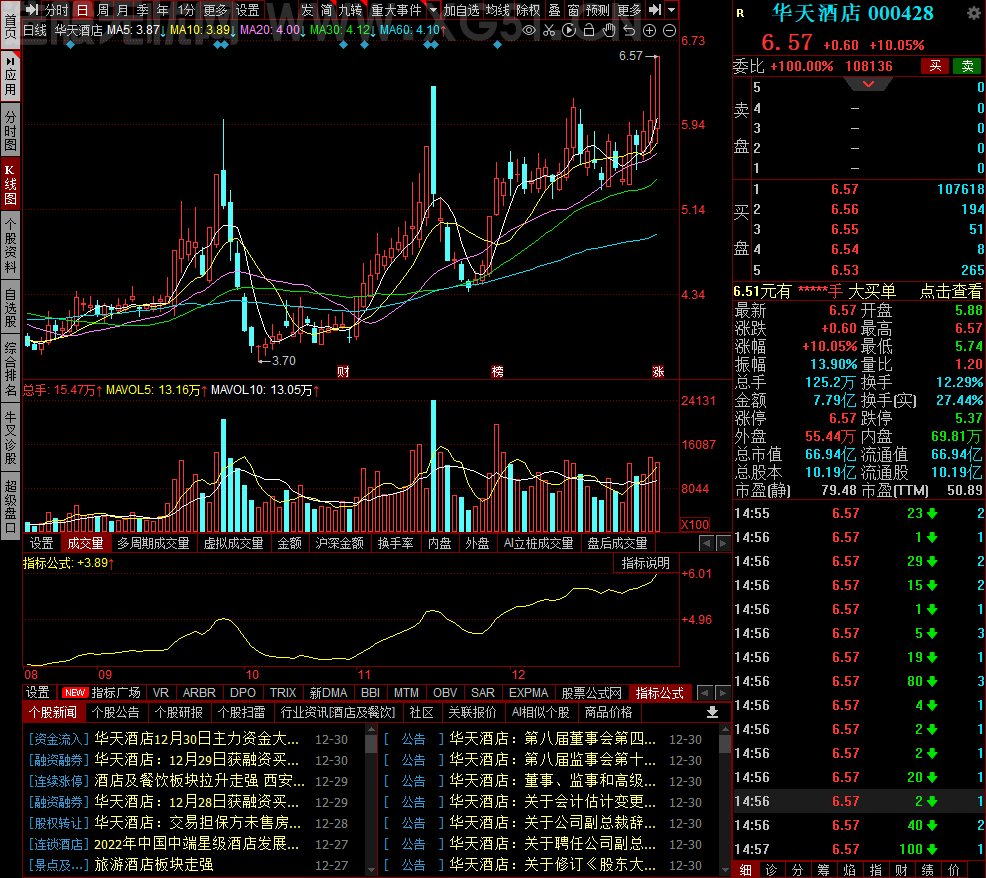Click the 财 marker at the bottom of the K-line chart
This screenshot has width=986, height=878.
[x=343, y=371]
